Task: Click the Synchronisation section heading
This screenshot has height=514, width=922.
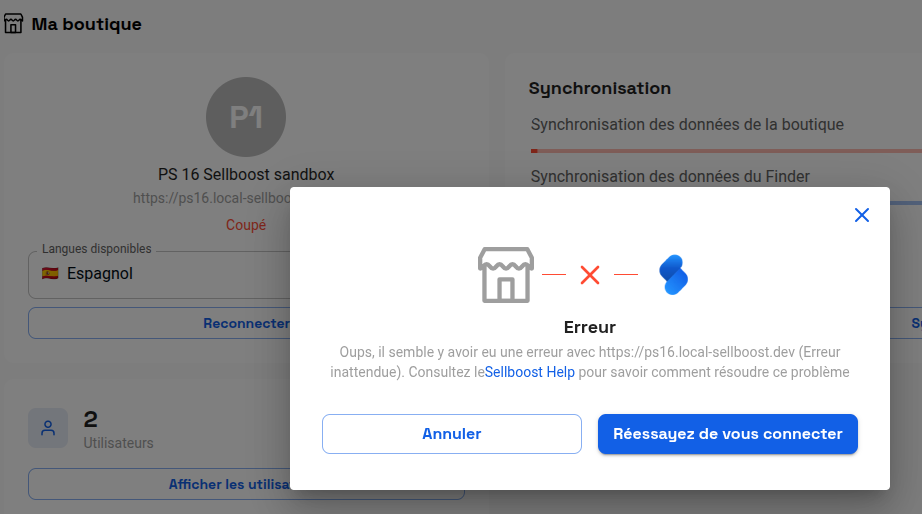Action: coord(599,88)
